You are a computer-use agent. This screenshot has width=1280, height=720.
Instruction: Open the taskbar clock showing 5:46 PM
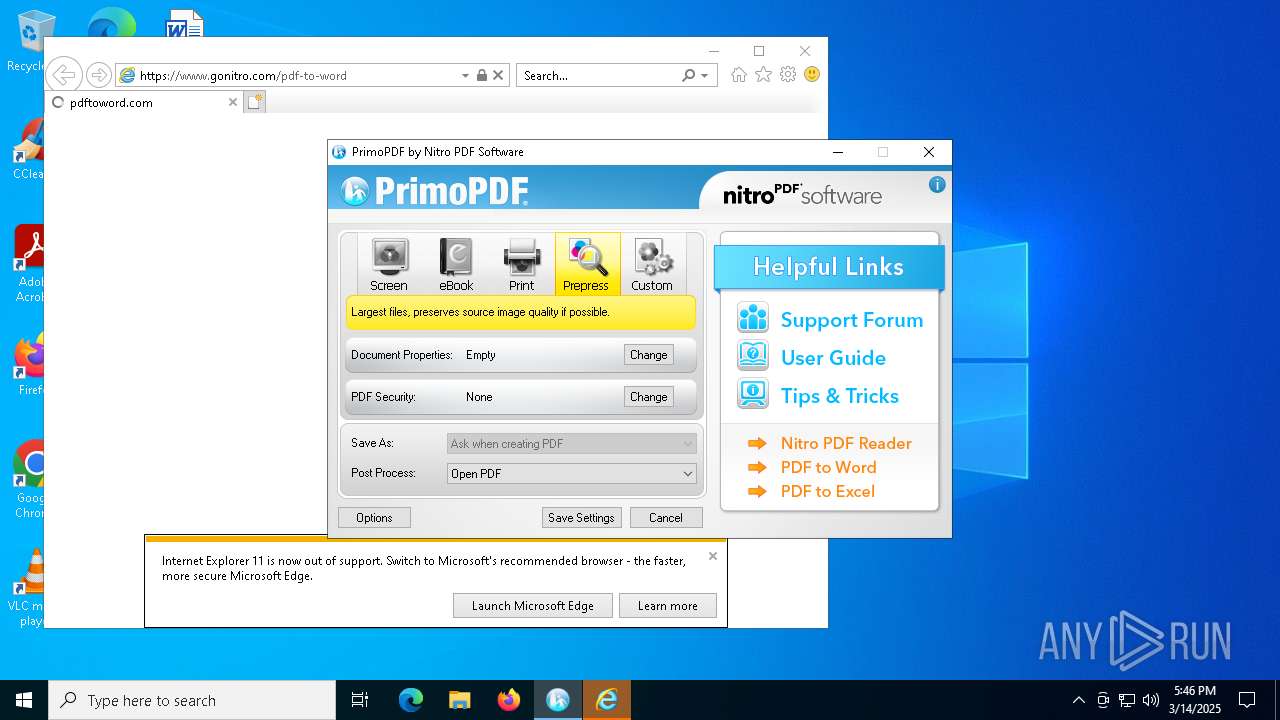coord(1195,700)
